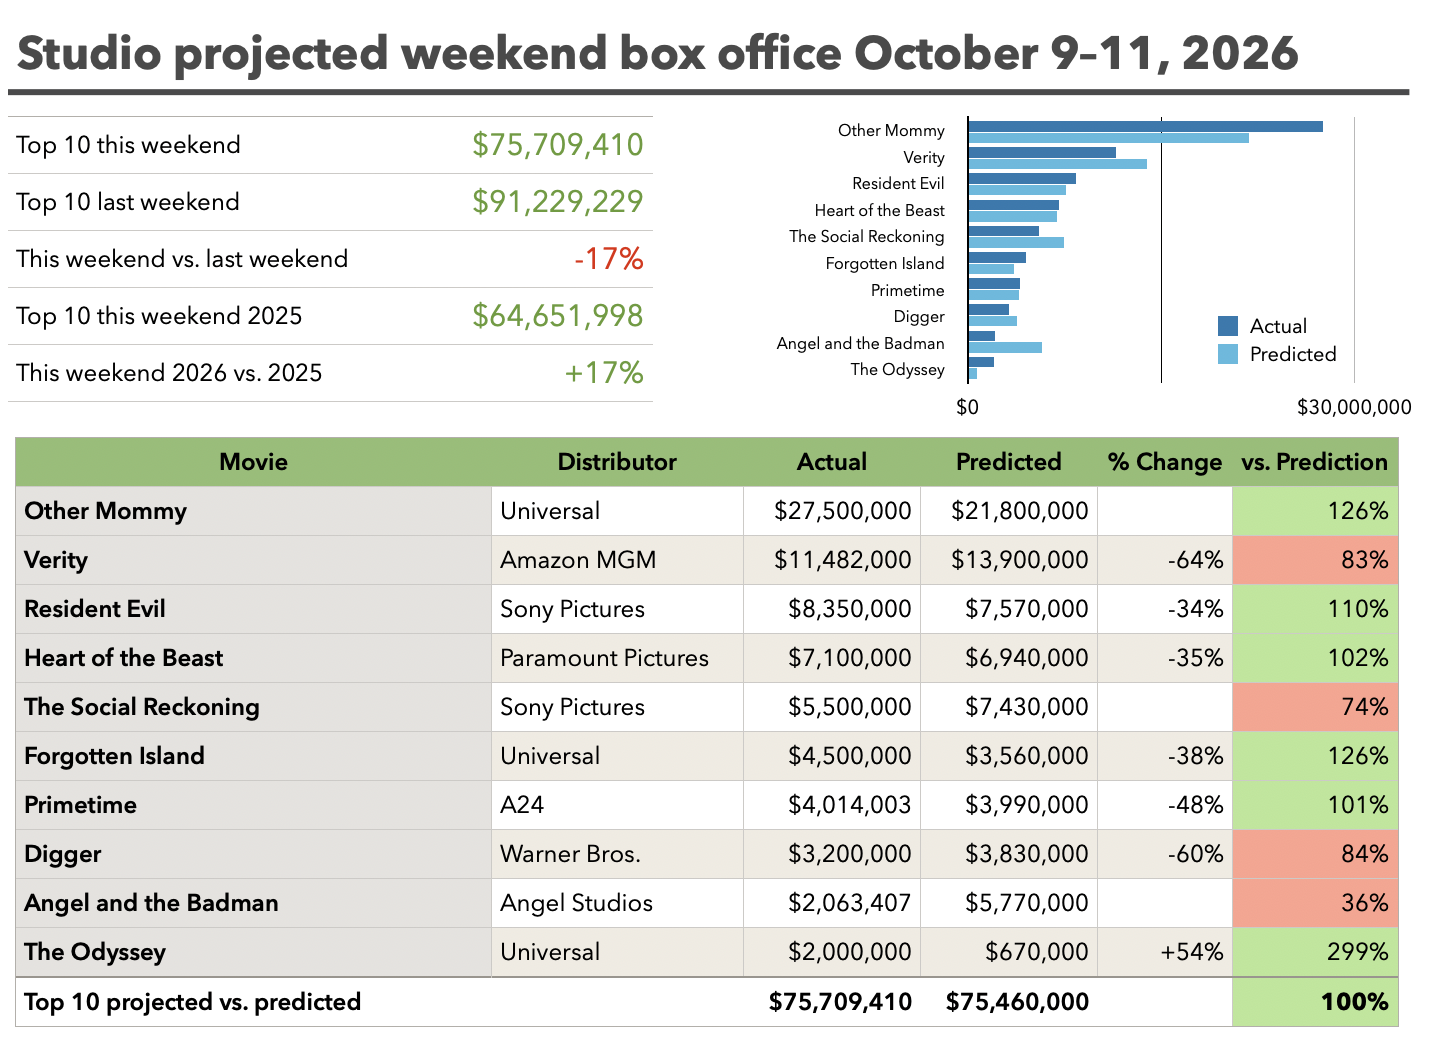Select the Angel and the Badman table cell
This screenshot has width=1440, height=1040.
tap(253, 903)
